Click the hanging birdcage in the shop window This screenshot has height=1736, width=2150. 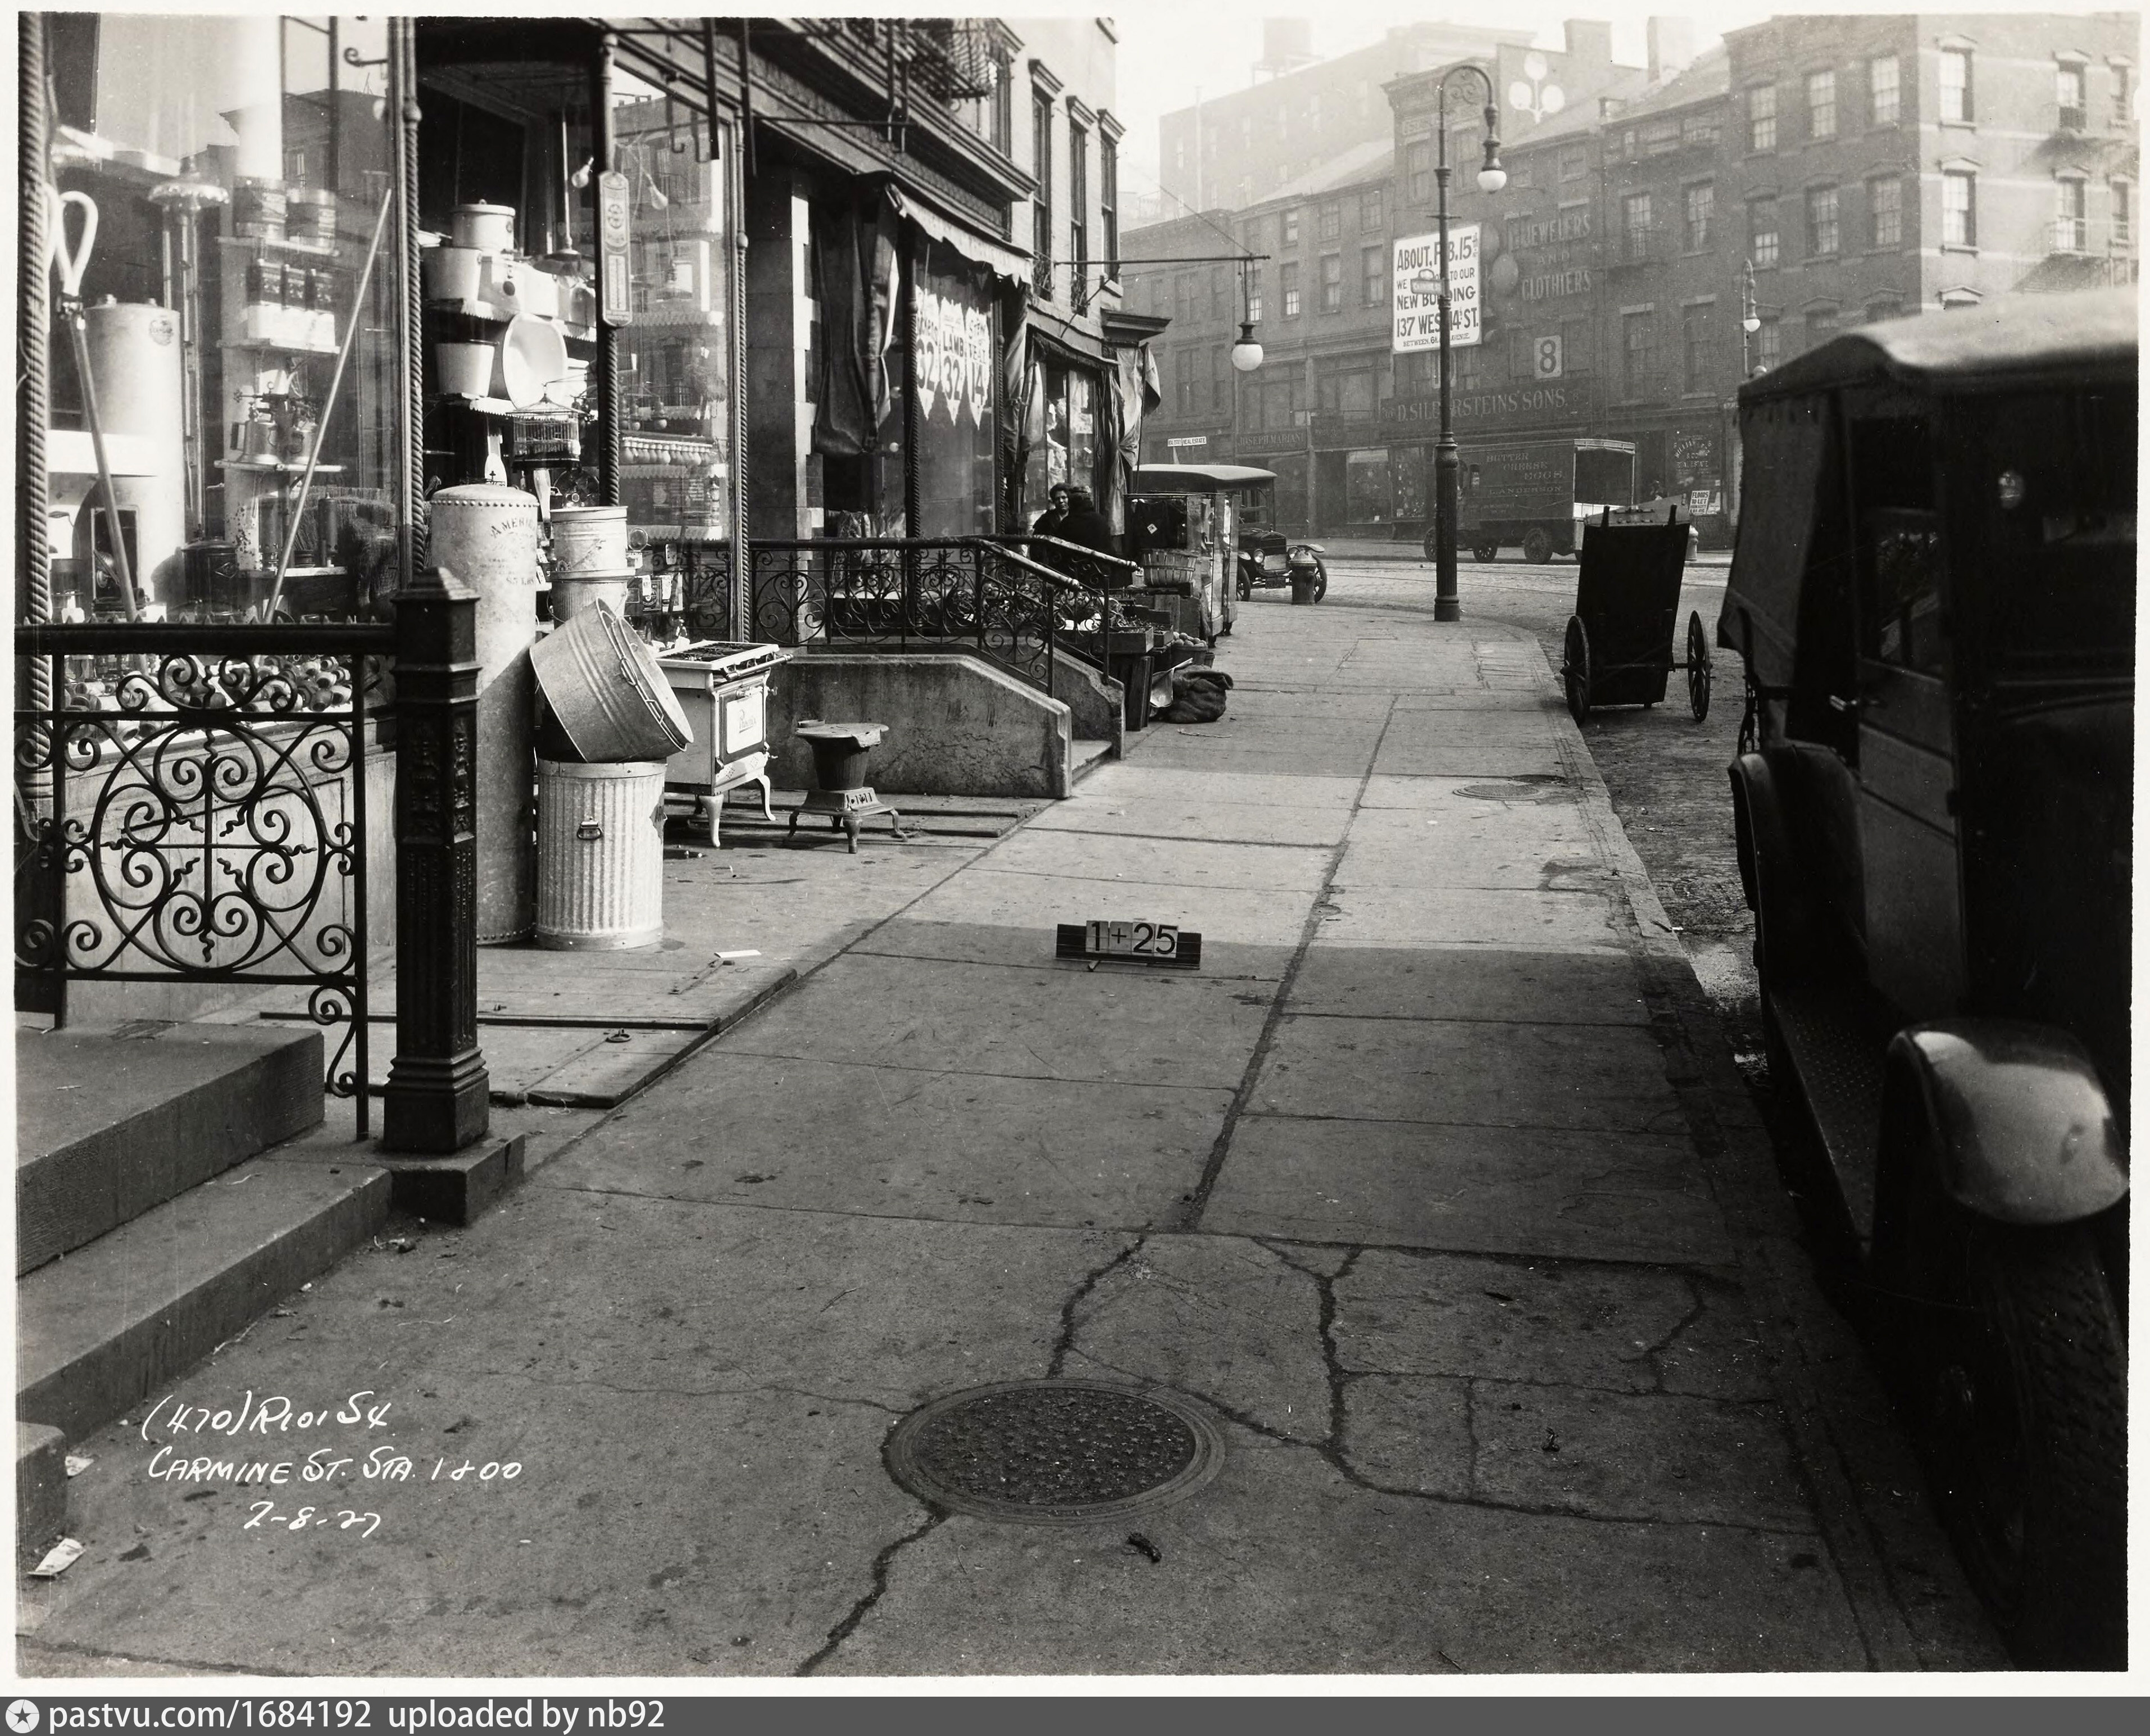tap(544, 434)
